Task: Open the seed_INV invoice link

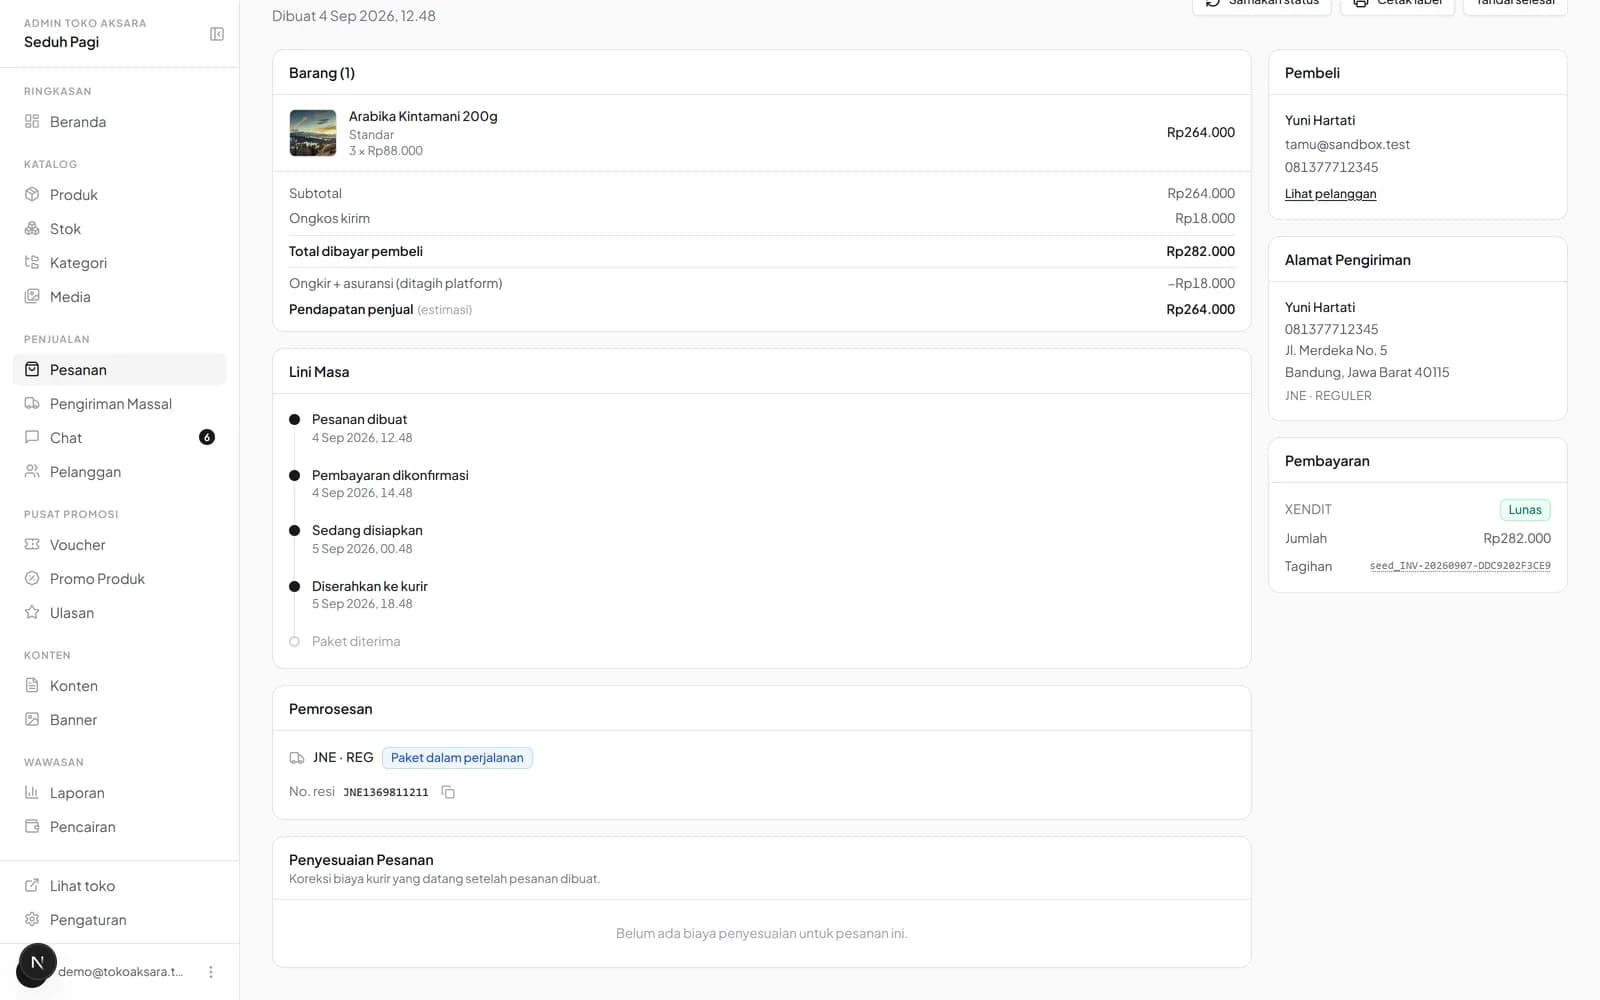Action: coord(1460,566)
